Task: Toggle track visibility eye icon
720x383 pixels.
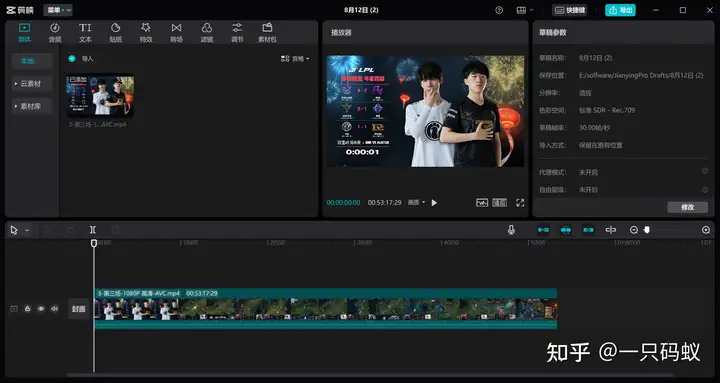Action: [x=41, y=309]
